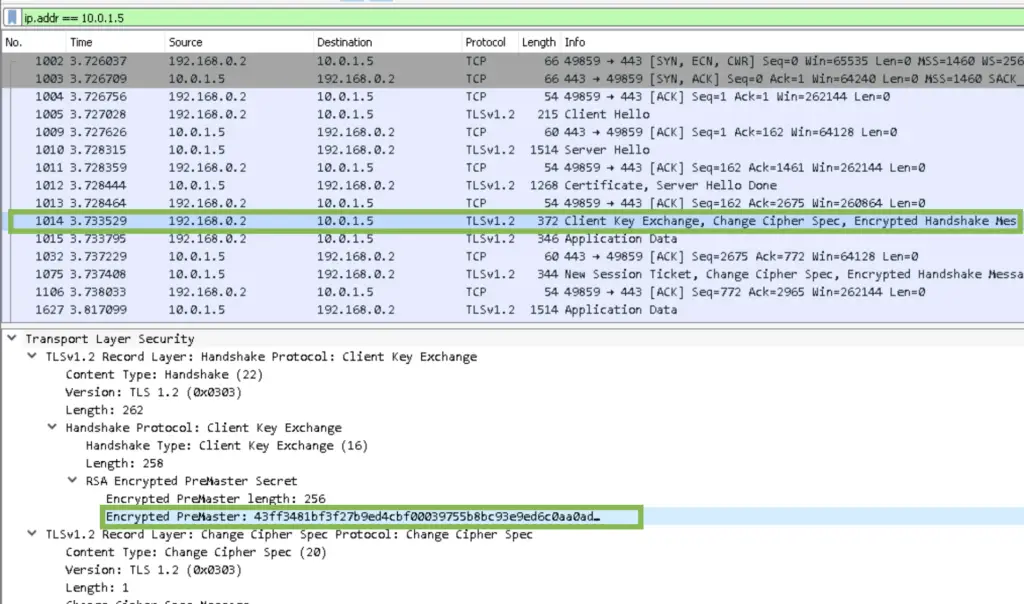Select packet 1106 ACK row

[513, 292]
